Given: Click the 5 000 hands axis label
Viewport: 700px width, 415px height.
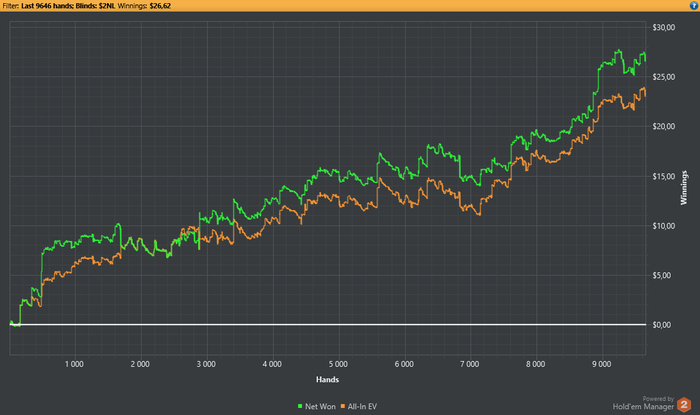Looking at the screenshot, I should point(338,365).
